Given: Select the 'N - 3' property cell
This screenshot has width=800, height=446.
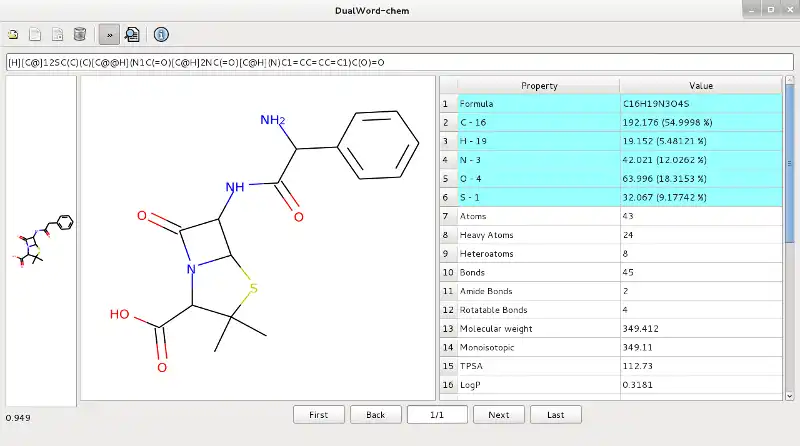Looking at the screenshot, I should coord(539,160).
